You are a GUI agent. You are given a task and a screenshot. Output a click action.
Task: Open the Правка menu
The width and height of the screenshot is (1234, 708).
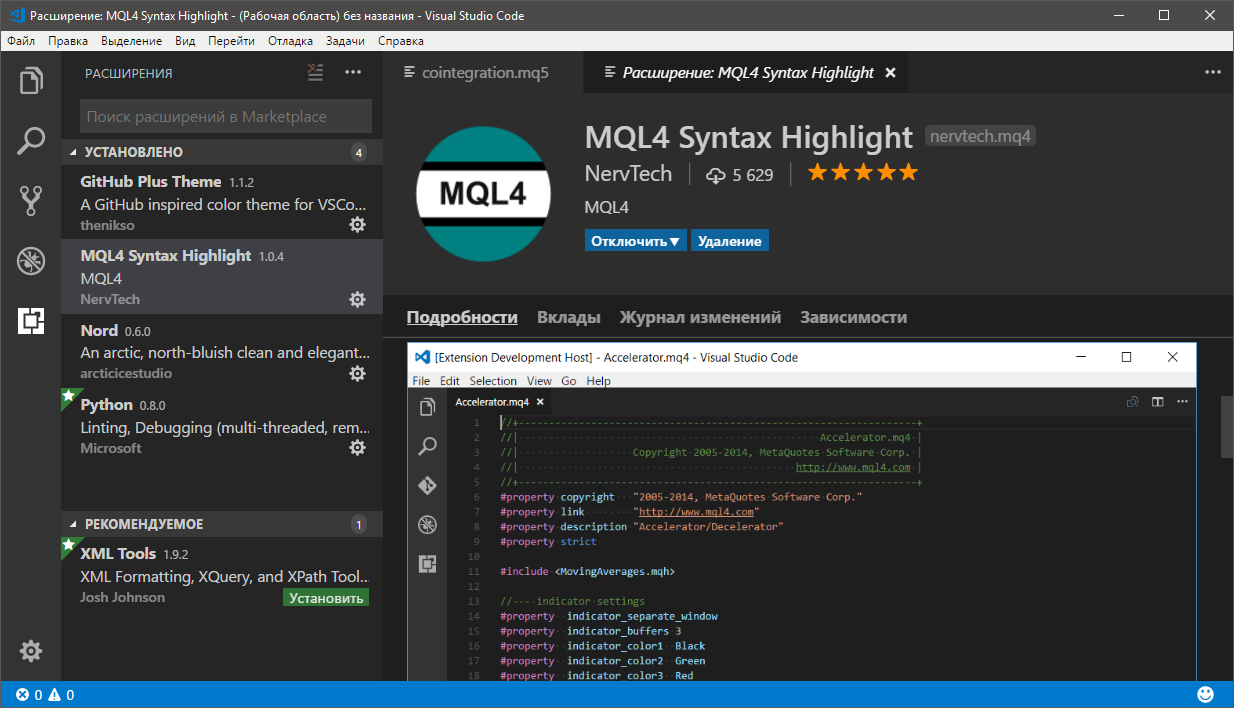68,41
